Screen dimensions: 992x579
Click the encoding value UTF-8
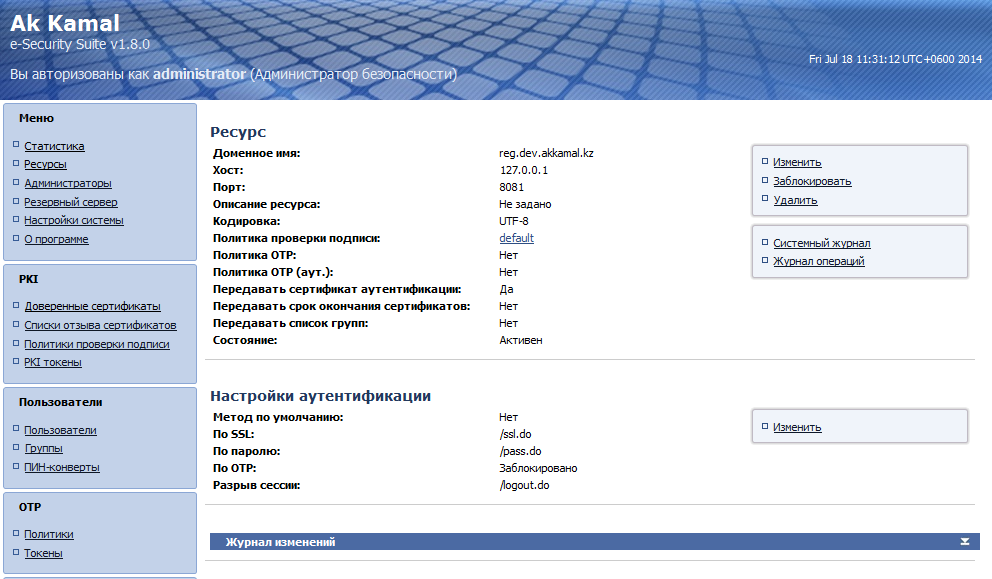click(514, 221)
